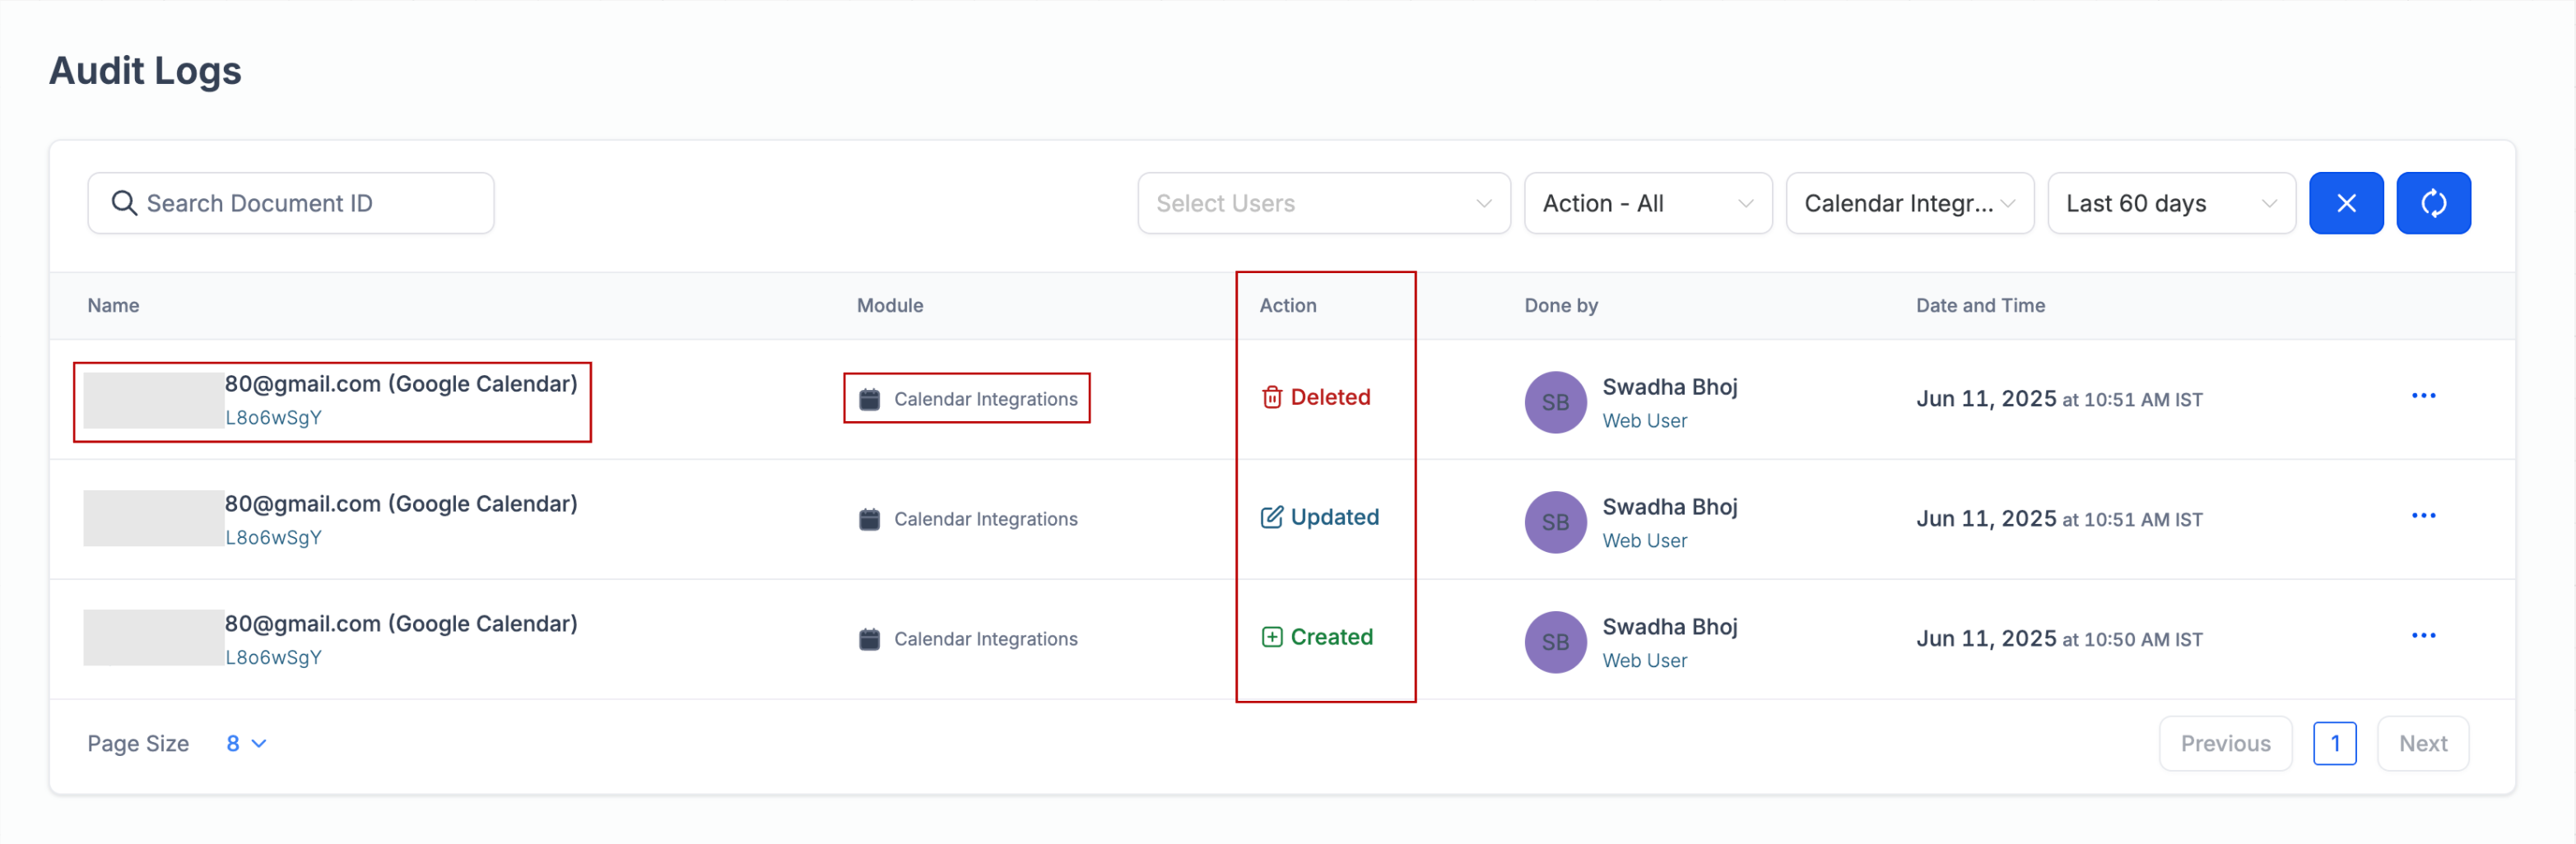This screenshot has height=844, width=2576.
Task: Click the Name column header
Action: (x=113, y=305)
